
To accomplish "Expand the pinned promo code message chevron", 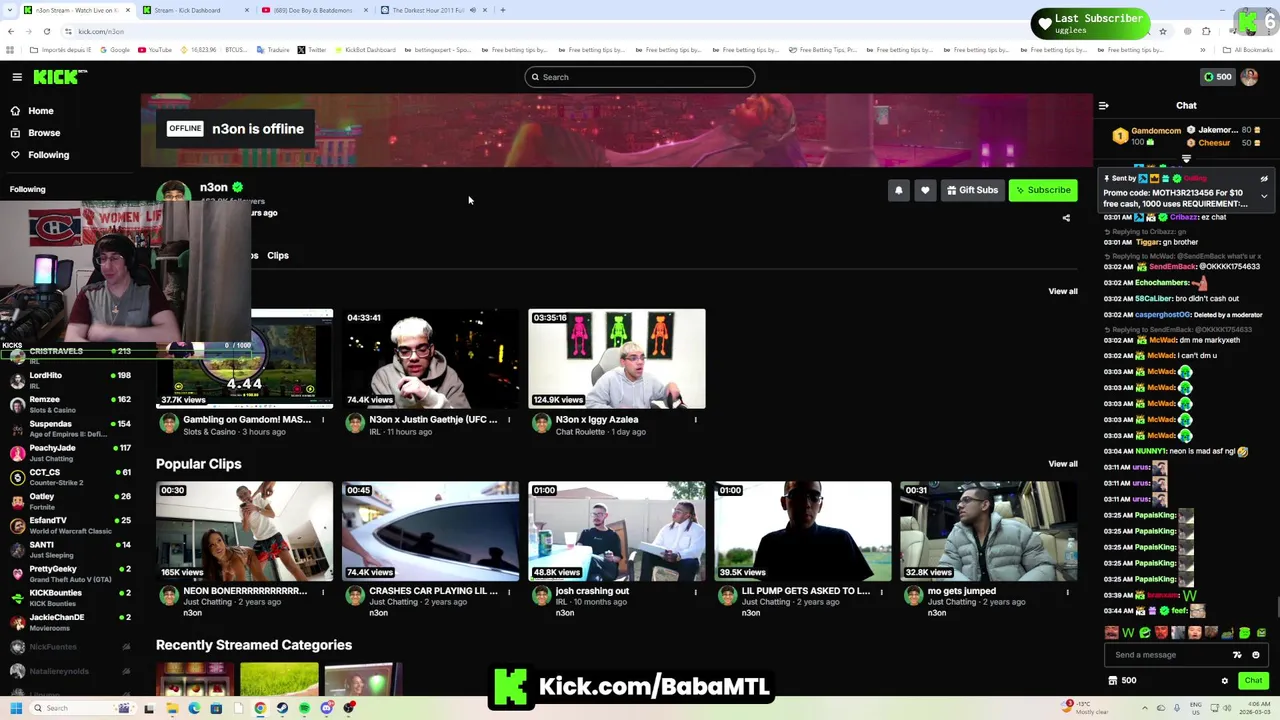I will [1264, 196].
